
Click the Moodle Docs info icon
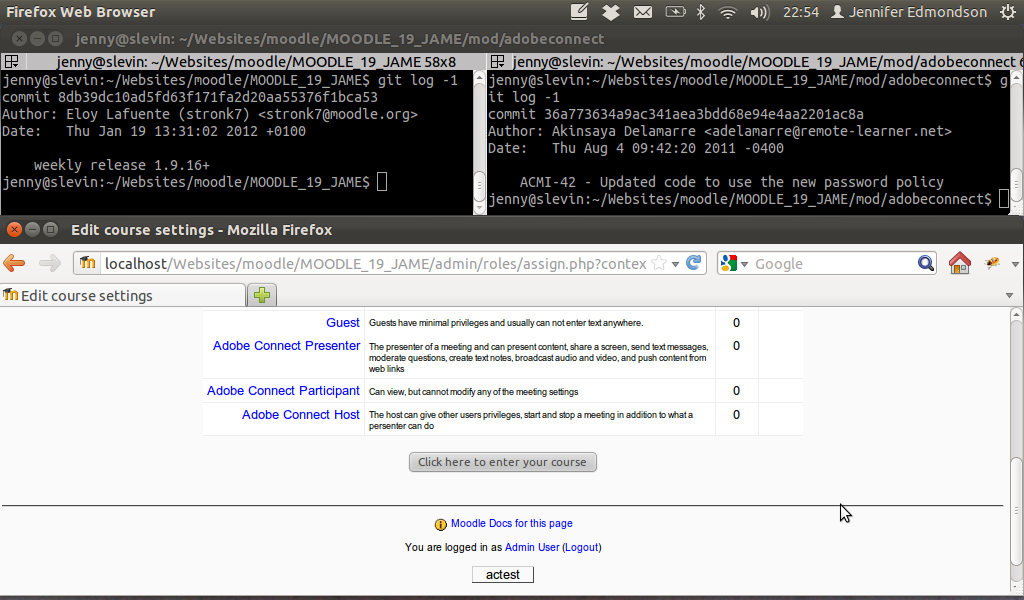(441, 524)
